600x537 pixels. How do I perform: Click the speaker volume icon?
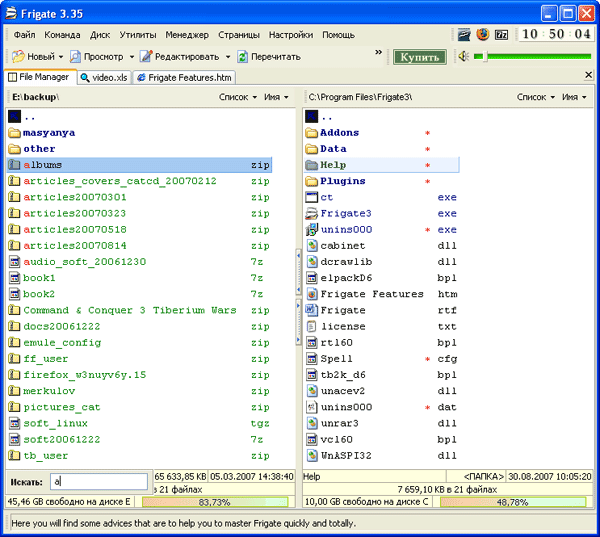(464, 56)
